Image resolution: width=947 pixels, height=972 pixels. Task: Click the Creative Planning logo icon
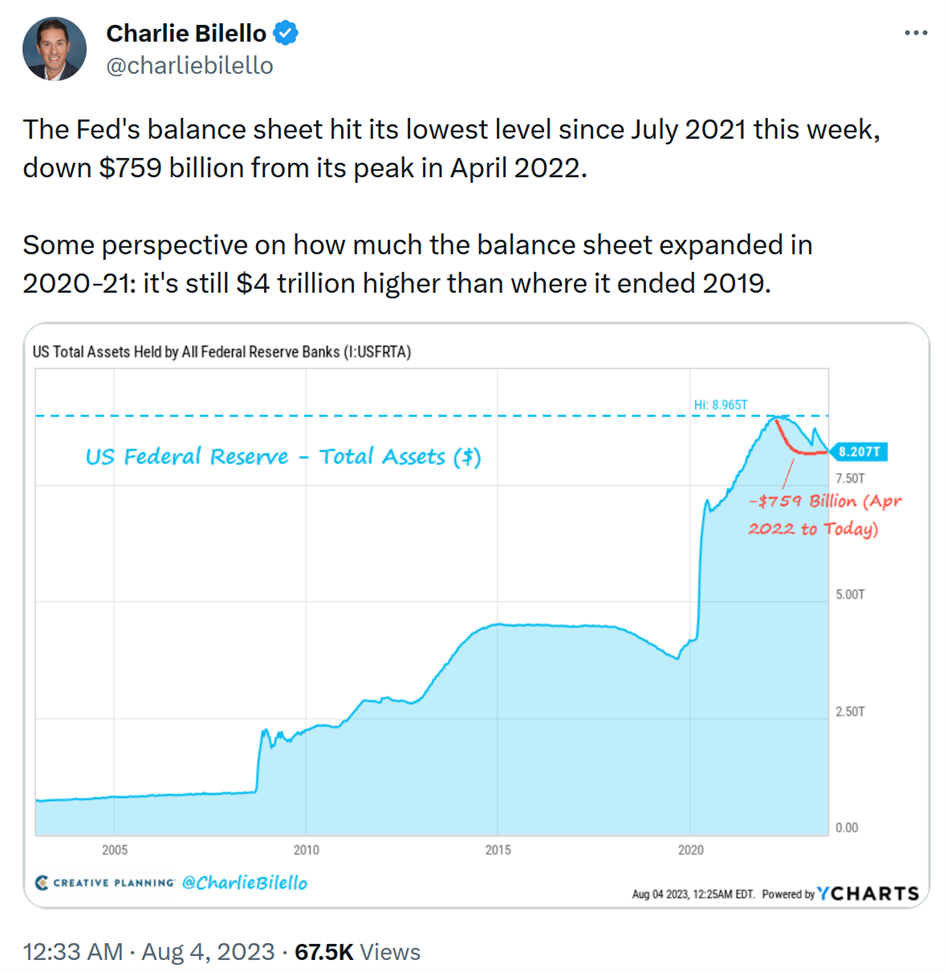click(41, 883)
